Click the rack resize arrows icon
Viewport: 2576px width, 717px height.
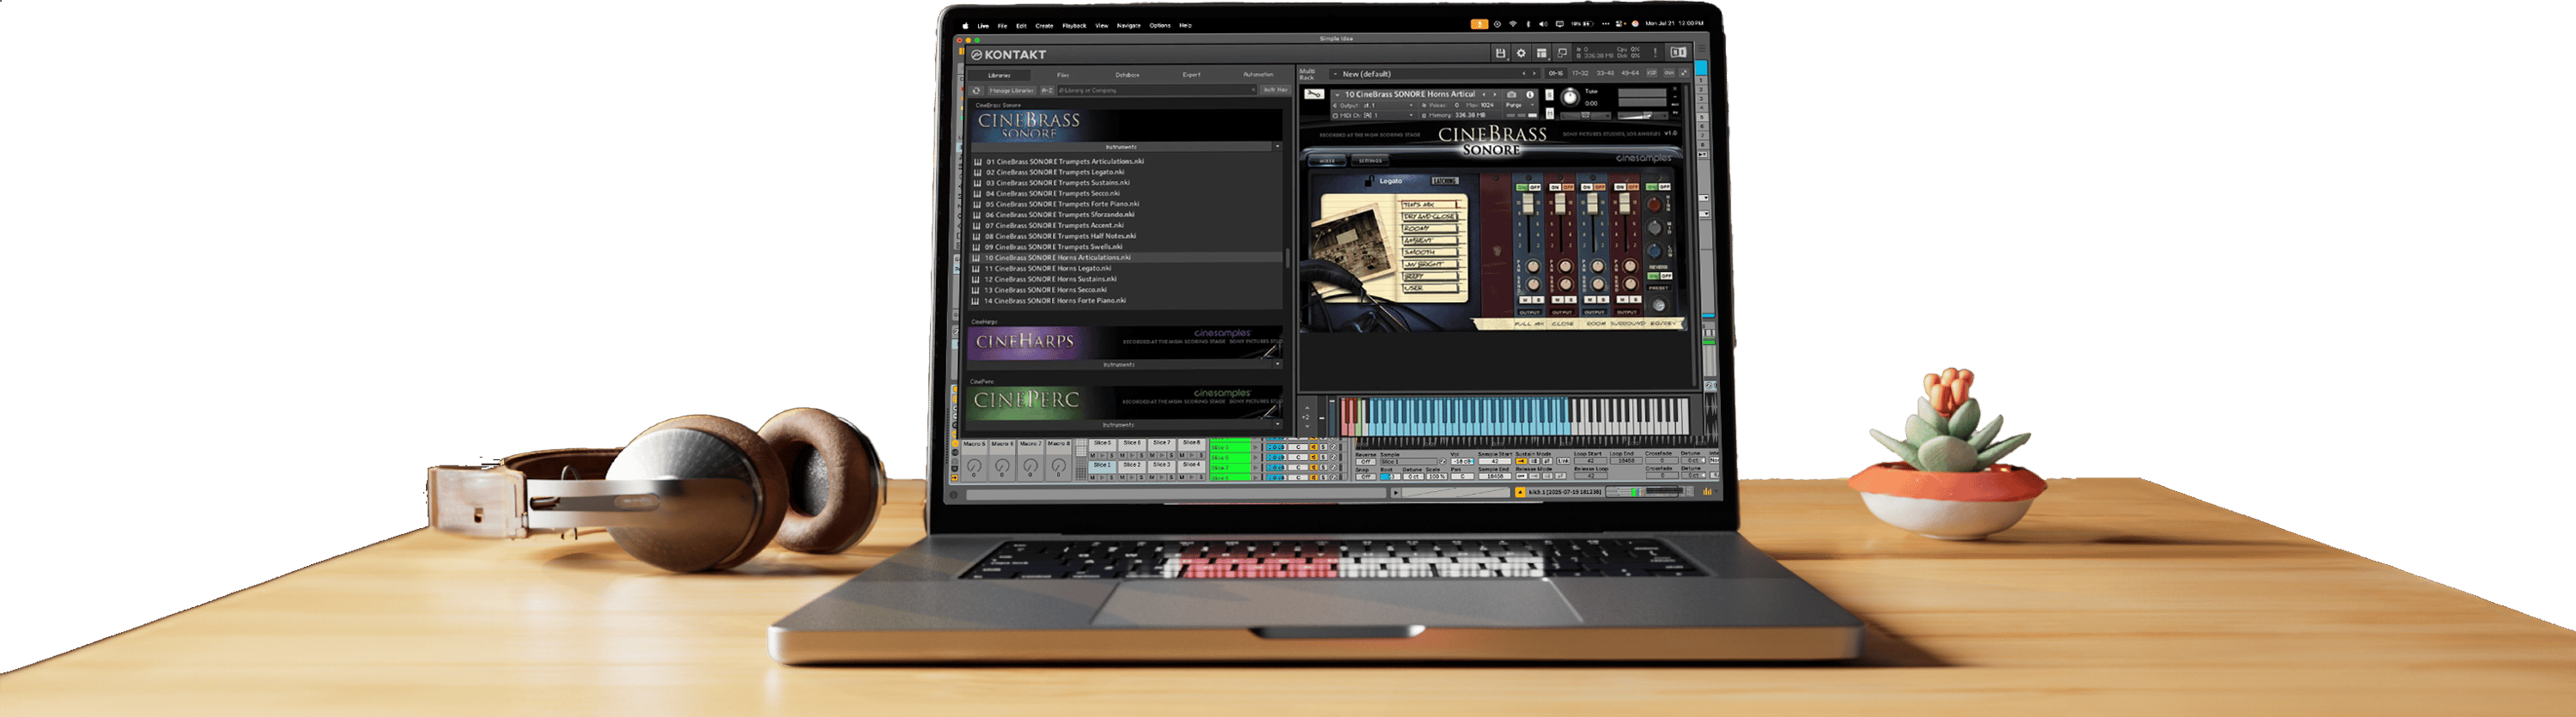click(1684, 73)
